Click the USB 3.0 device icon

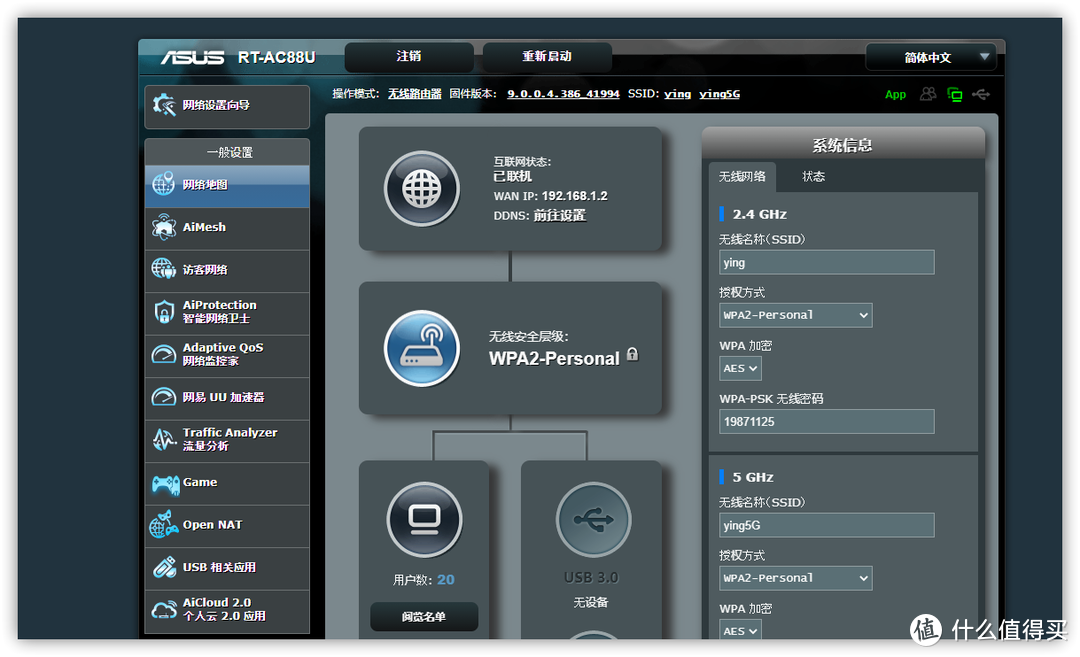[x=593, y=519]
